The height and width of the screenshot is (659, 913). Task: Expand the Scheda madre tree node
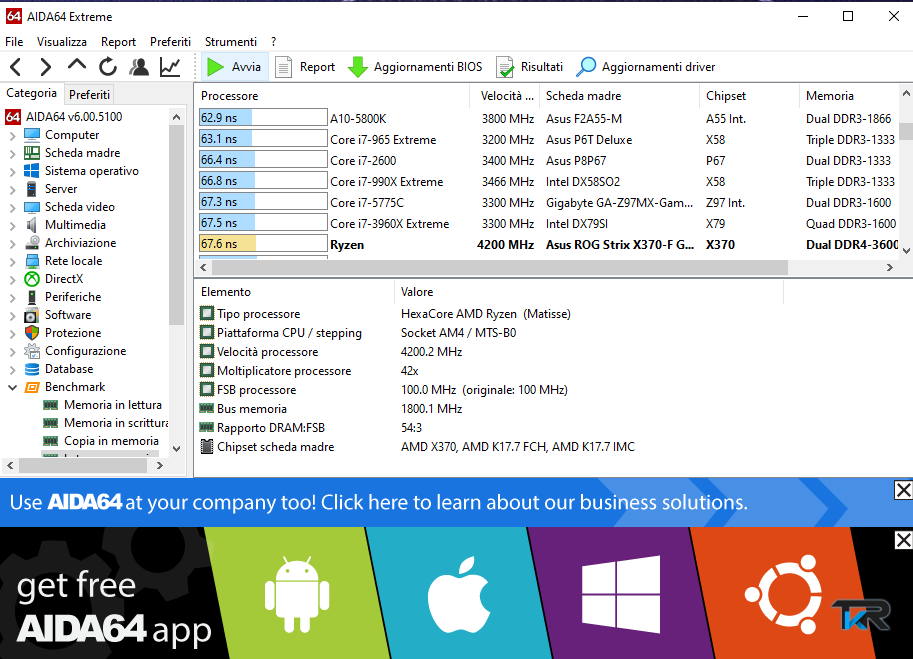coord(12,154)
